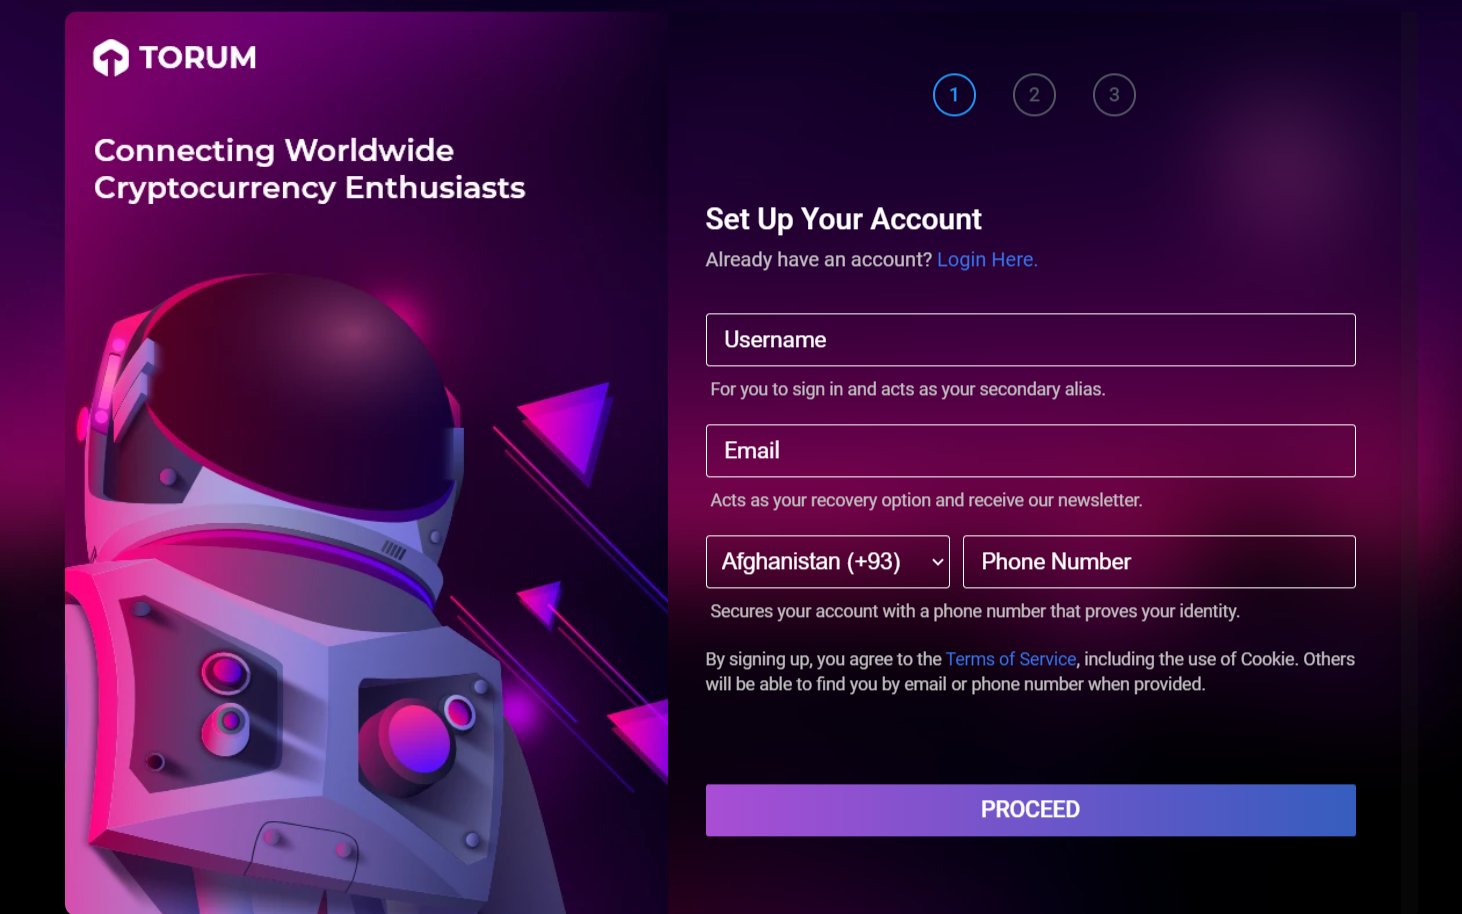
Task: Jump to step 3 circle indicator
Action: (x=1114, y=95)
